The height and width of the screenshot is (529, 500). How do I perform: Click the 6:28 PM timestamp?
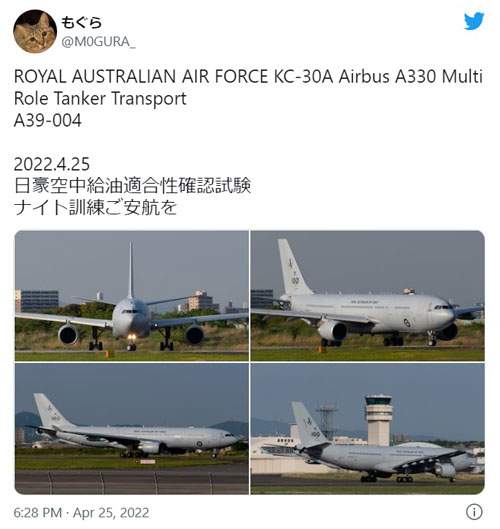(x=38, y=513)
